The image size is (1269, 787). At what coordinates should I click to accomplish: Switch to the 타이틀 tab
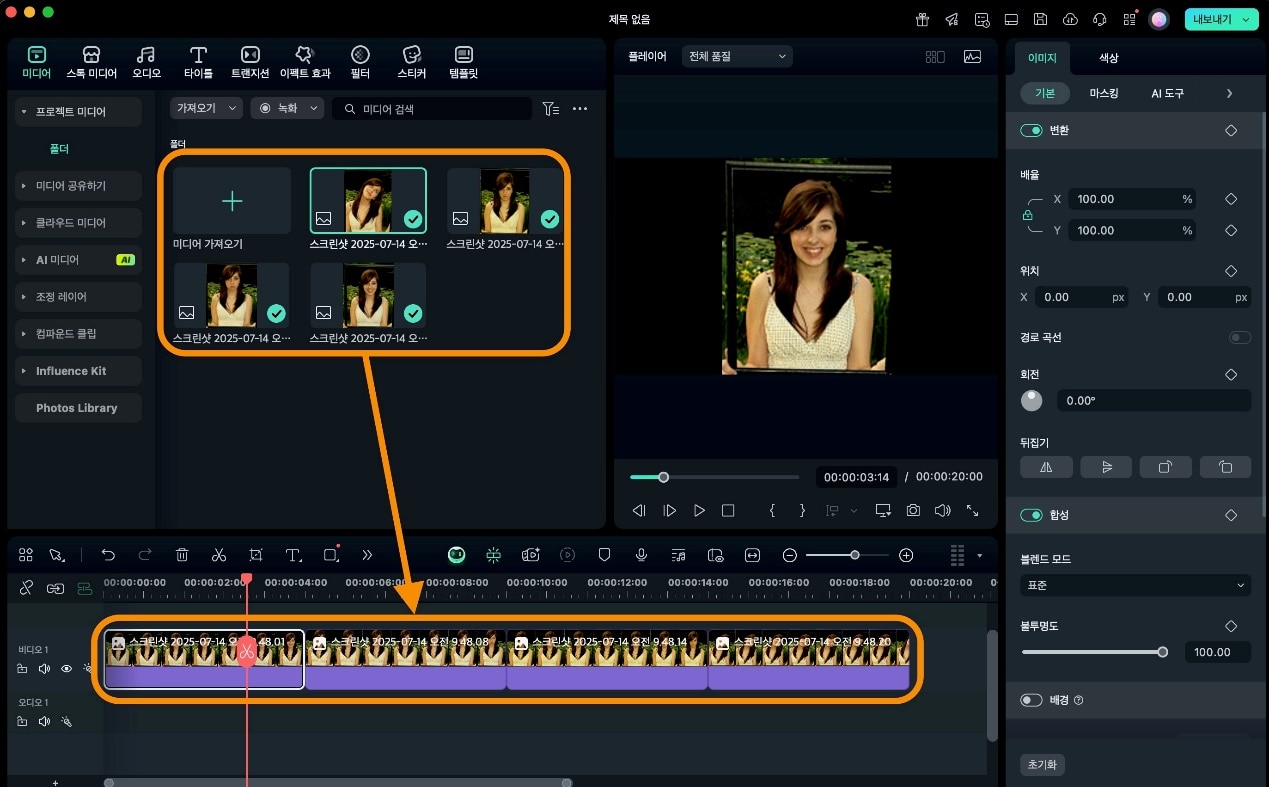click(198, 62)
